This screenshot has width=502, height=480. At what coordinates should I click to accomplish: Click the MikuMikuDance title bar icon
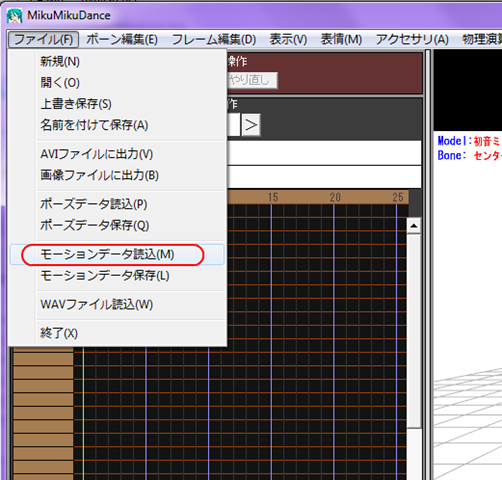point(14,16)
